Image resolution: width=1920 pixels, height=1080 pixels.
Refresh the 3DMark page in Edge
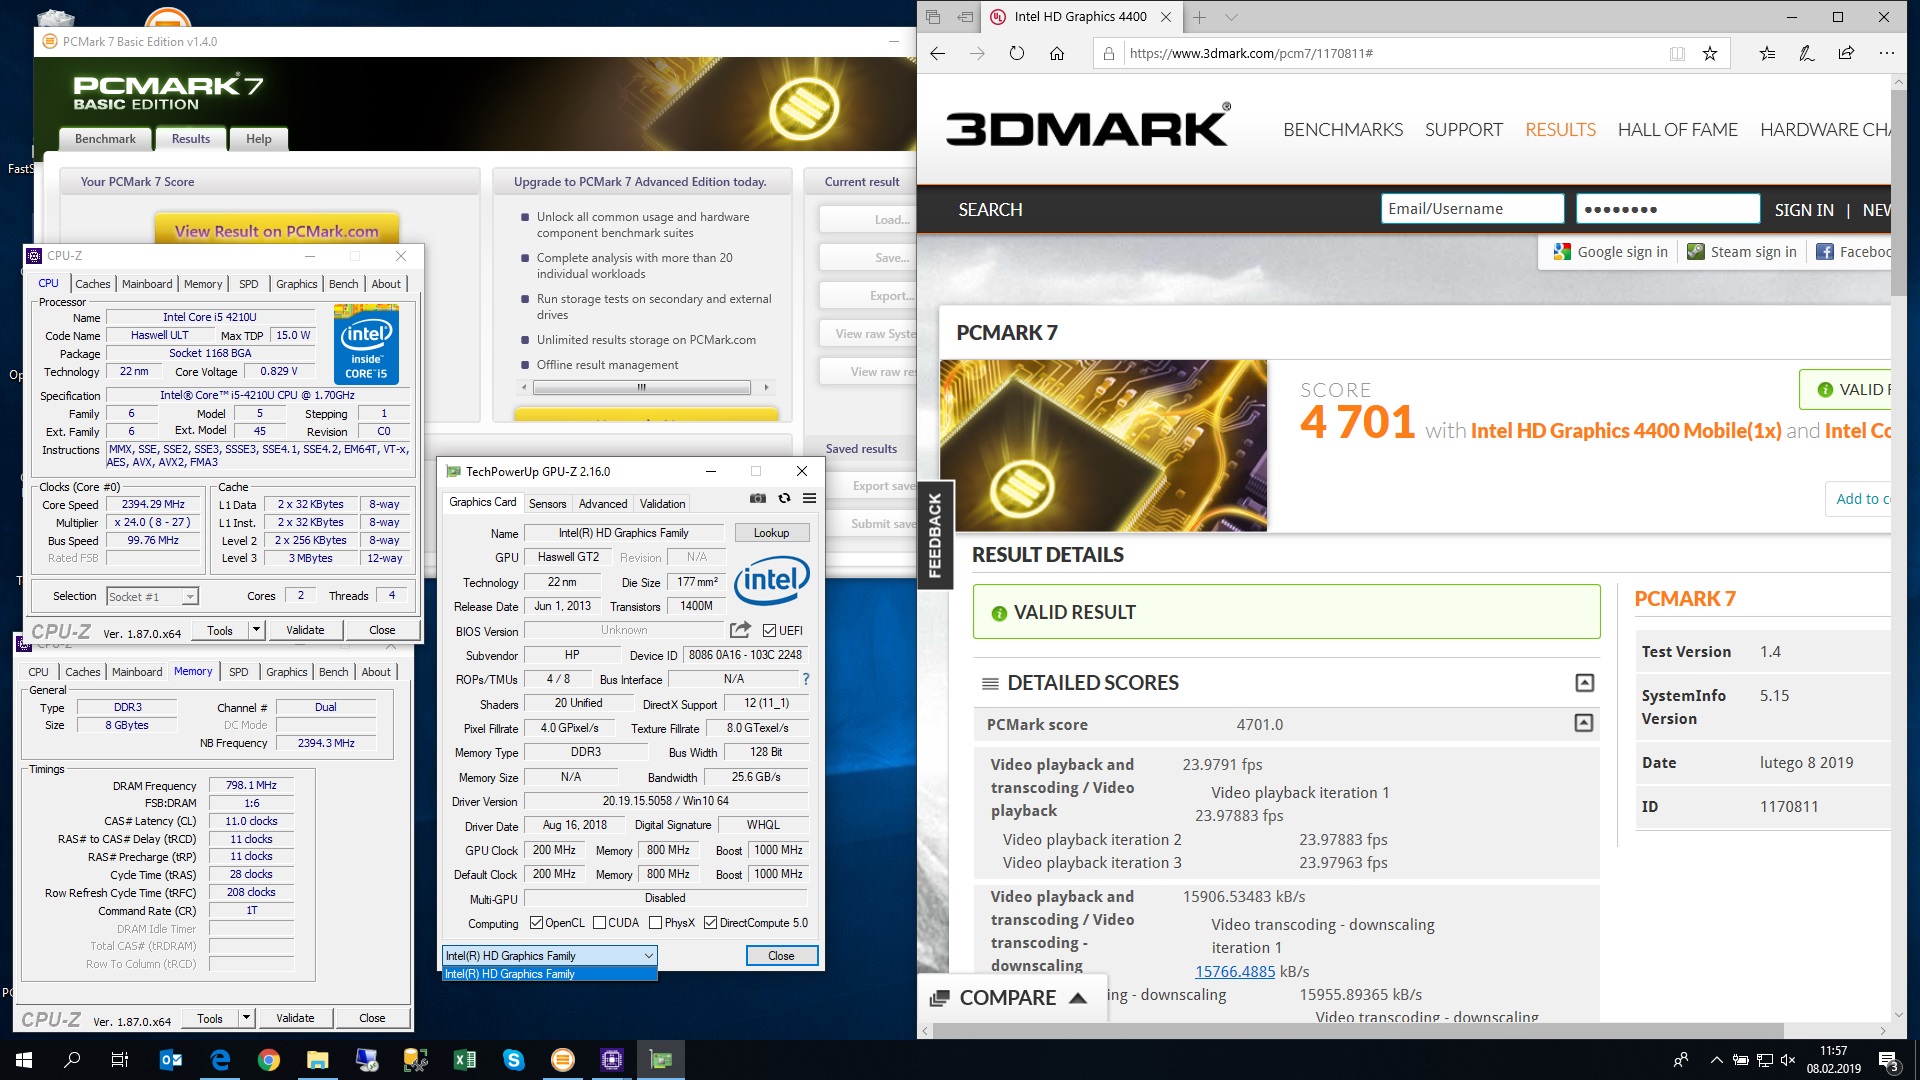point(1017,54)
